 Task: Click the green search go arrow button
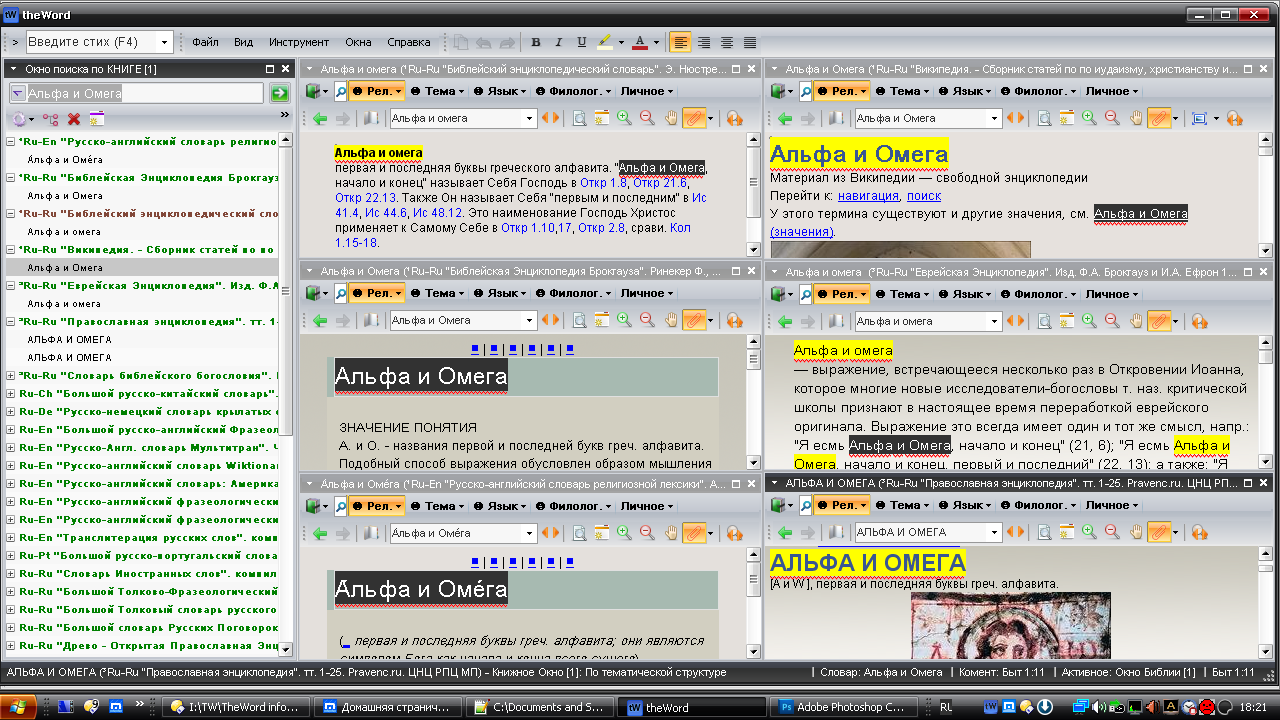point(279,93)
